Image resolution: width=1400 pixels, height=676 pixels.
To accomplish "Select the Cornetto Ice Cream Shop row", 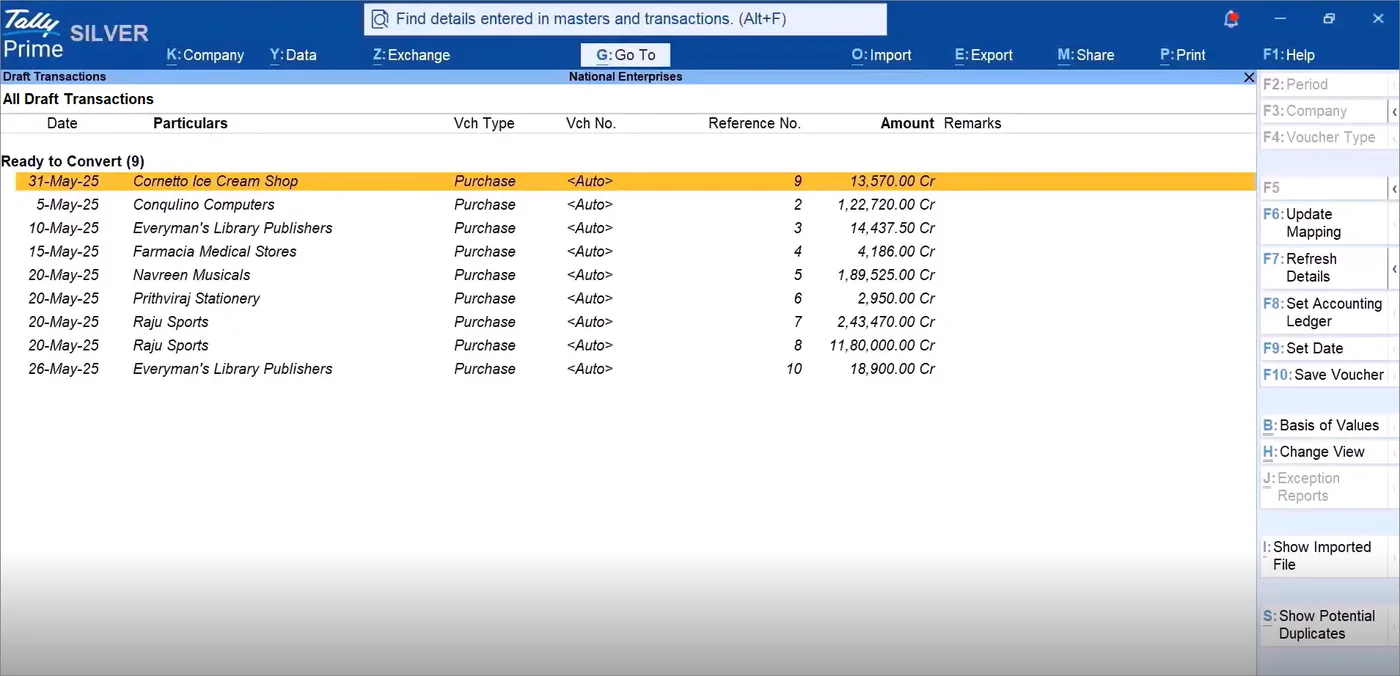I will point(635,181).
